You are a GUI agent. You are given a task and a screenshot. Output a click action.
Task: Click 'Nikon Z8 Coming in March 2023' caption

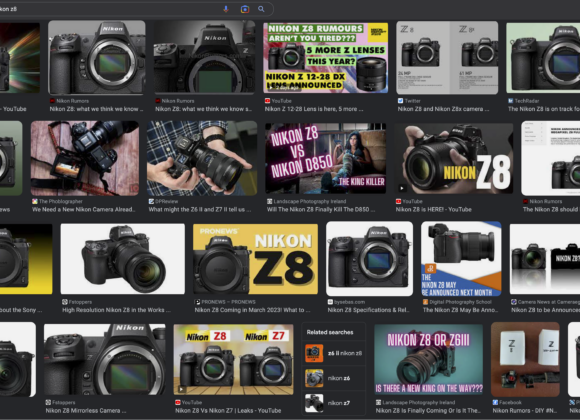point(252,310)
